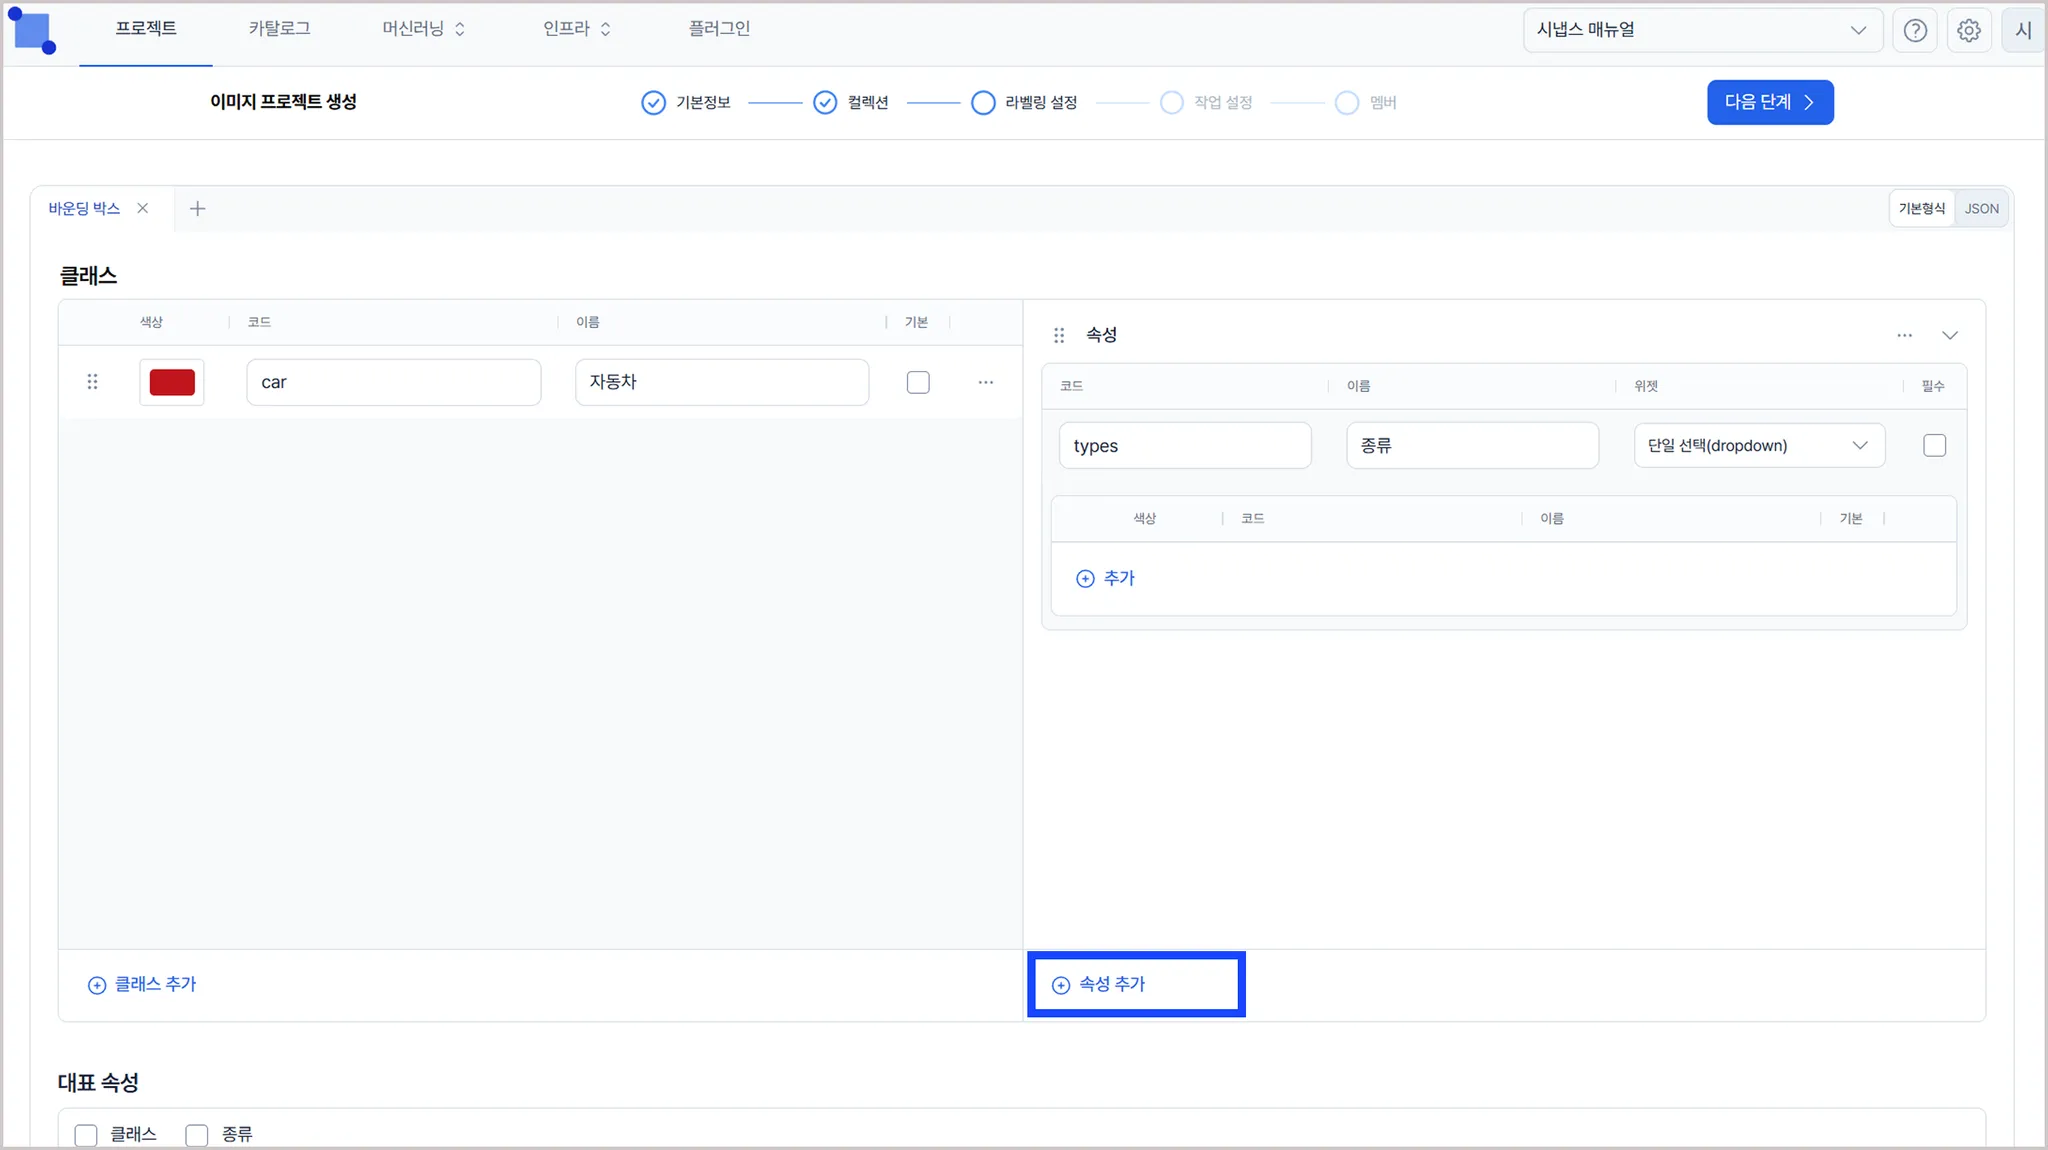Open the car class row more options
This screenshot has height=1150, width=2048.
point(985,382)
